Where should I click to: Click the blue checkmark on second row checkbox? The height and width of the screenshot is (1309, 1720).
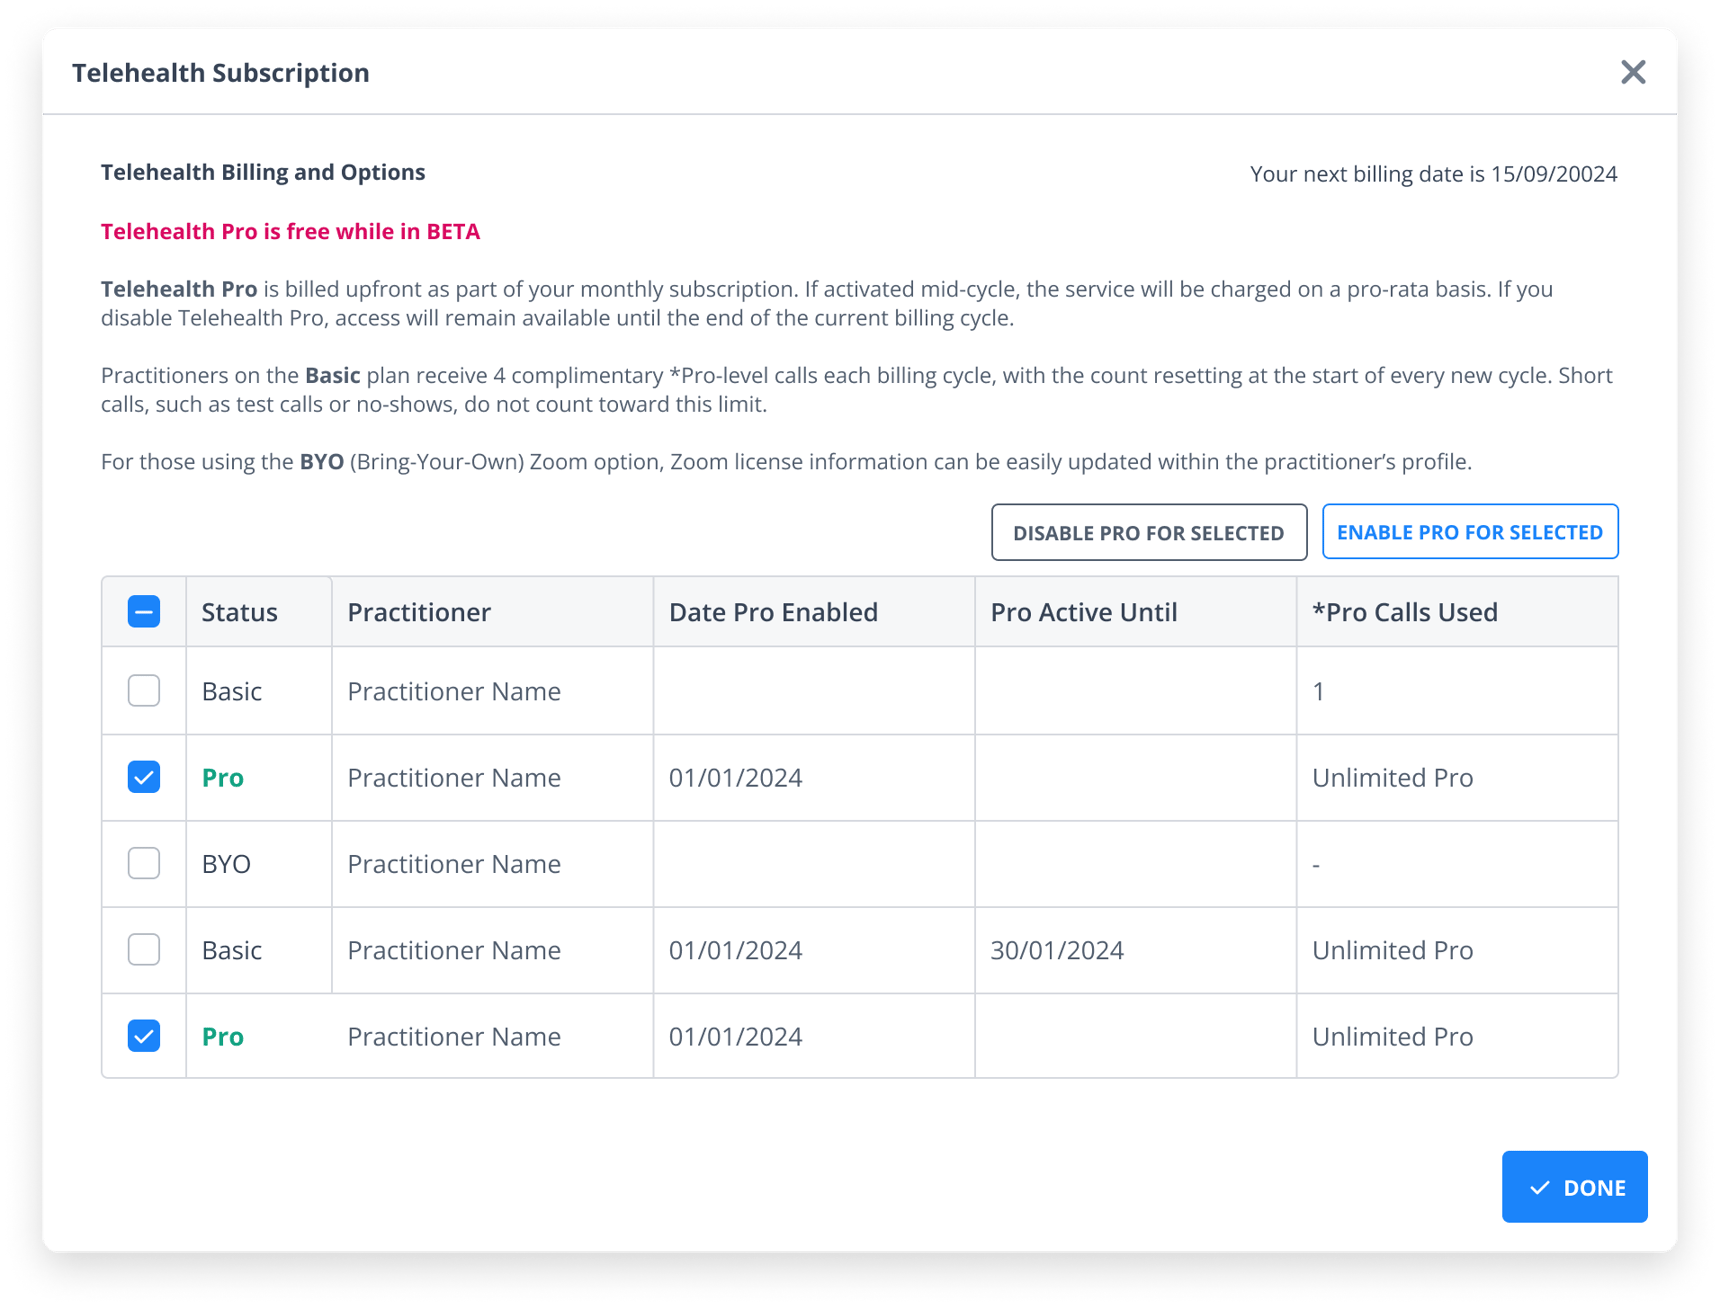pyautogui.click(x=143, y=777)
